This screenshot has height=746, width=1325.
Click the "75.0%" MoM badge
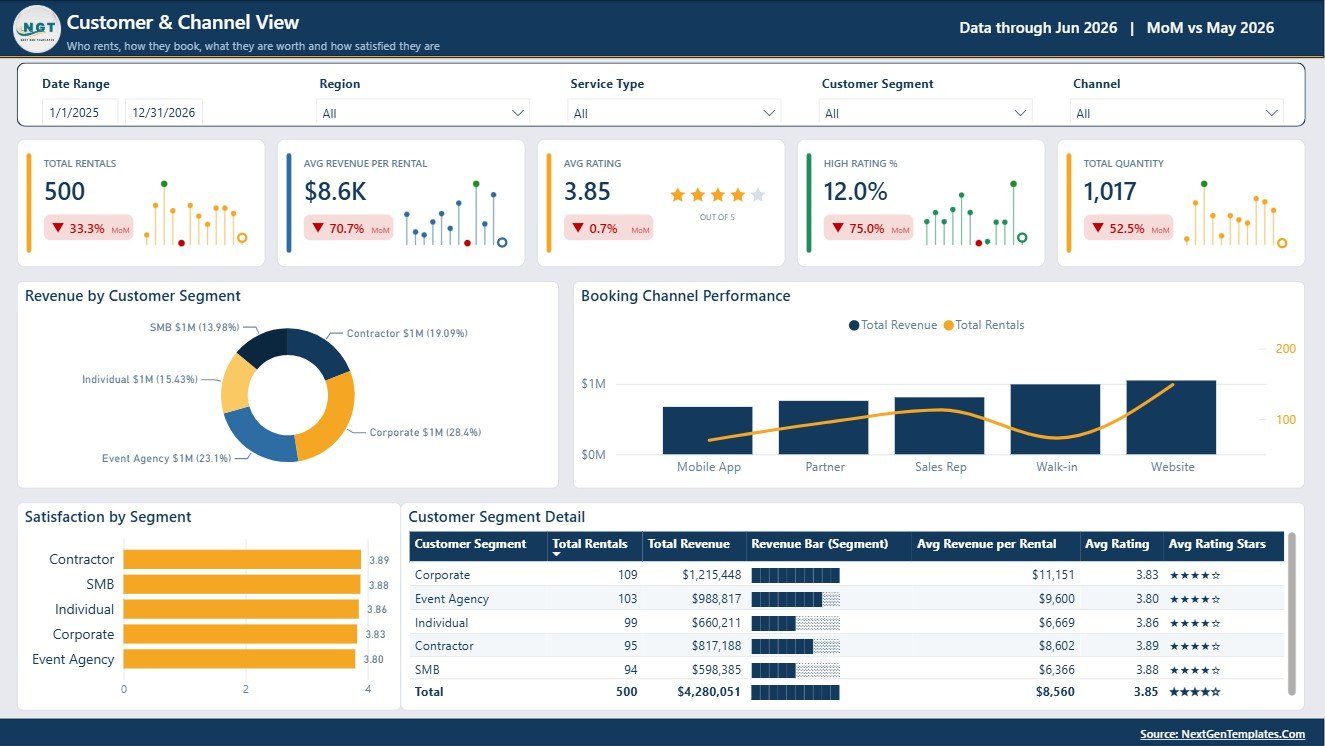click(868, 228)
